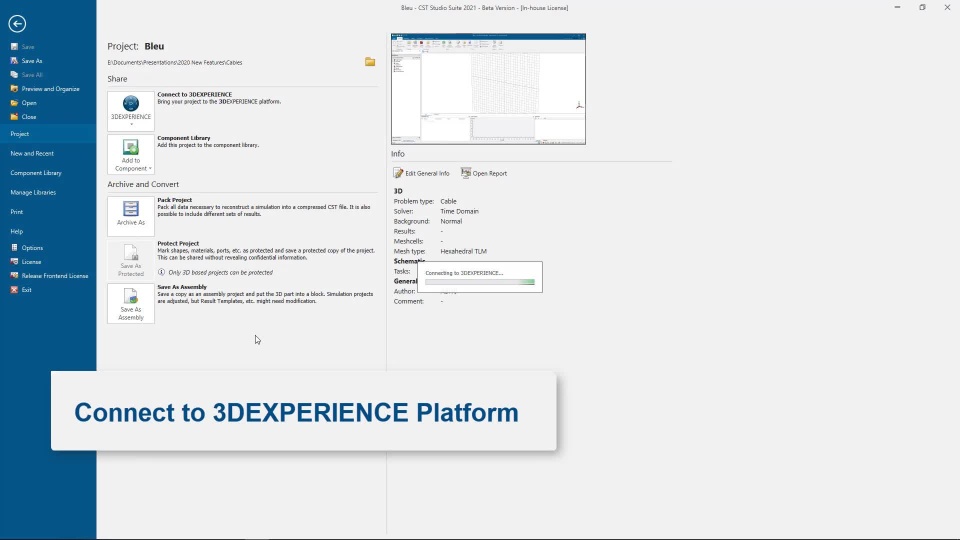The width and height of the screenshot is (960, 540).
Task: Click the Release Frontend License icon
Action: pyautogui.click(x=14, y=276)
